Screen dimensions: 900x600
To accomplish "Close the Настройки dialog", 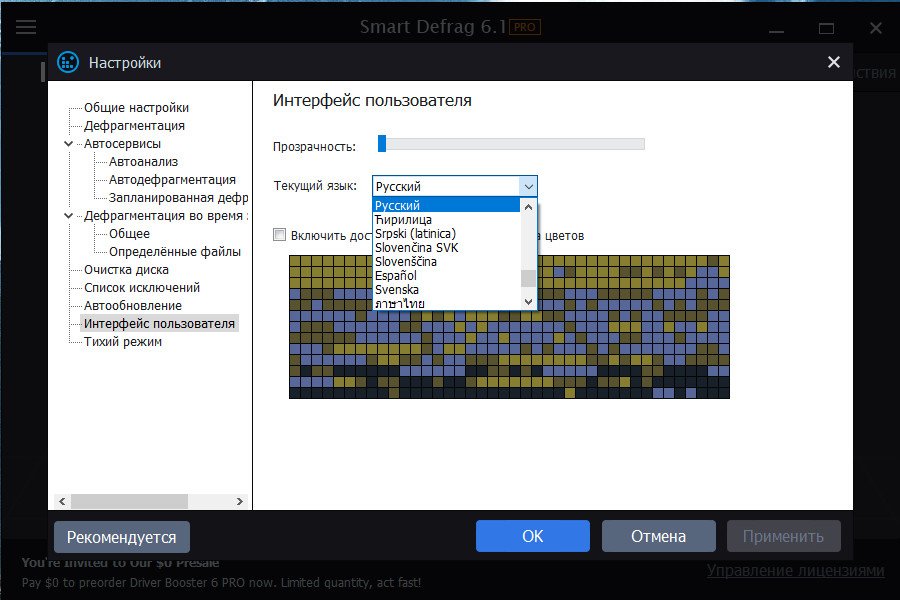I will 833,62.
